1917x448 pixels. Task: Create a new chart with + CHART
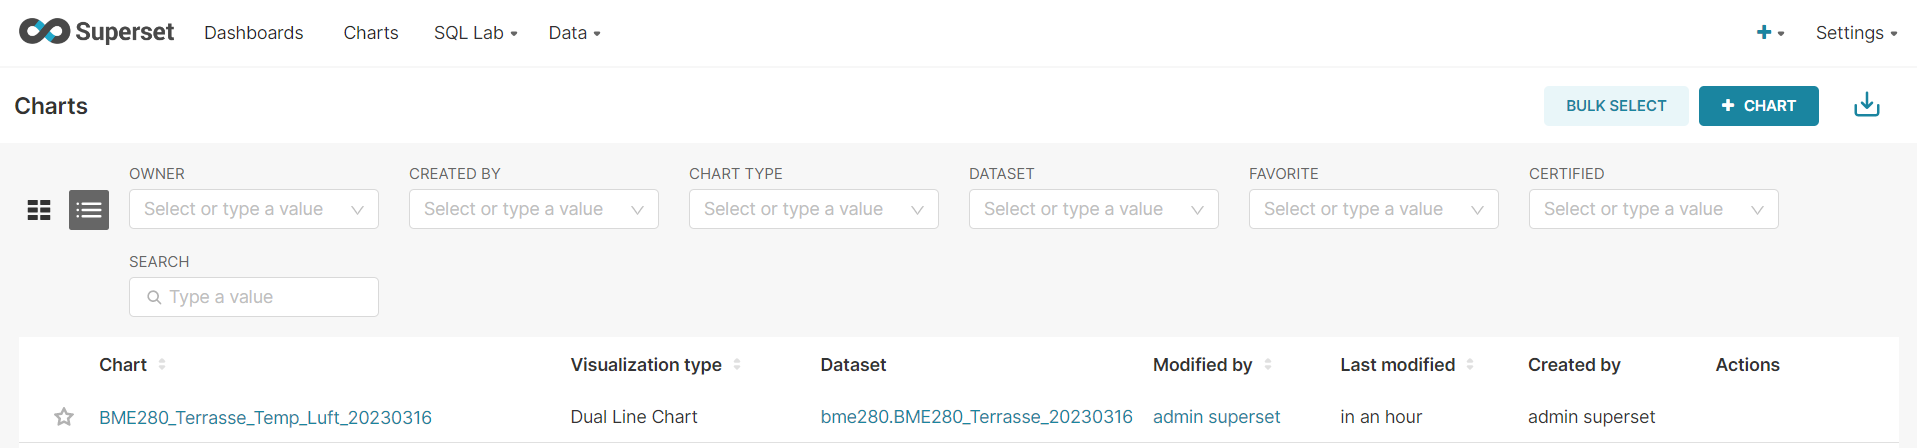click(1759, 106)
